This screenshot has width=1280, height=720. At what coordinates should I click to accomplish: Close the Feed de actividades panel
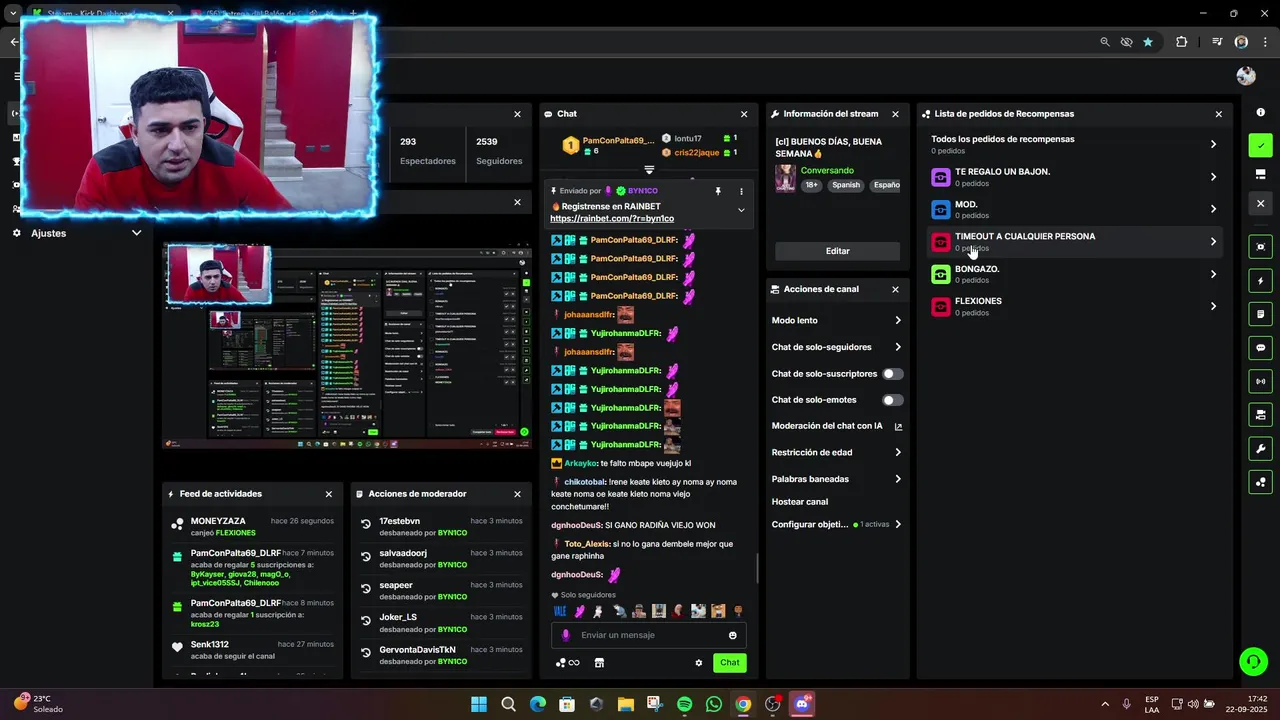click(x=328, y=494)
